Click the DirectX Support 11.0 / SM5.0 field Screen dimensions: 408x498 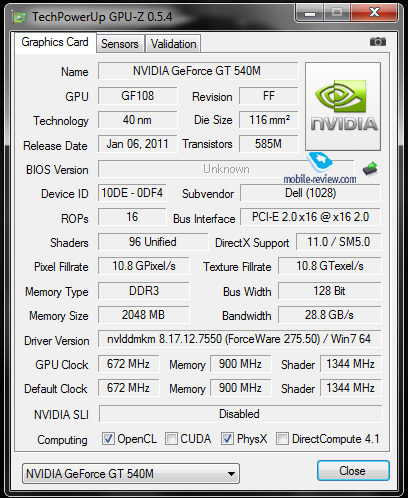point(338,242)
